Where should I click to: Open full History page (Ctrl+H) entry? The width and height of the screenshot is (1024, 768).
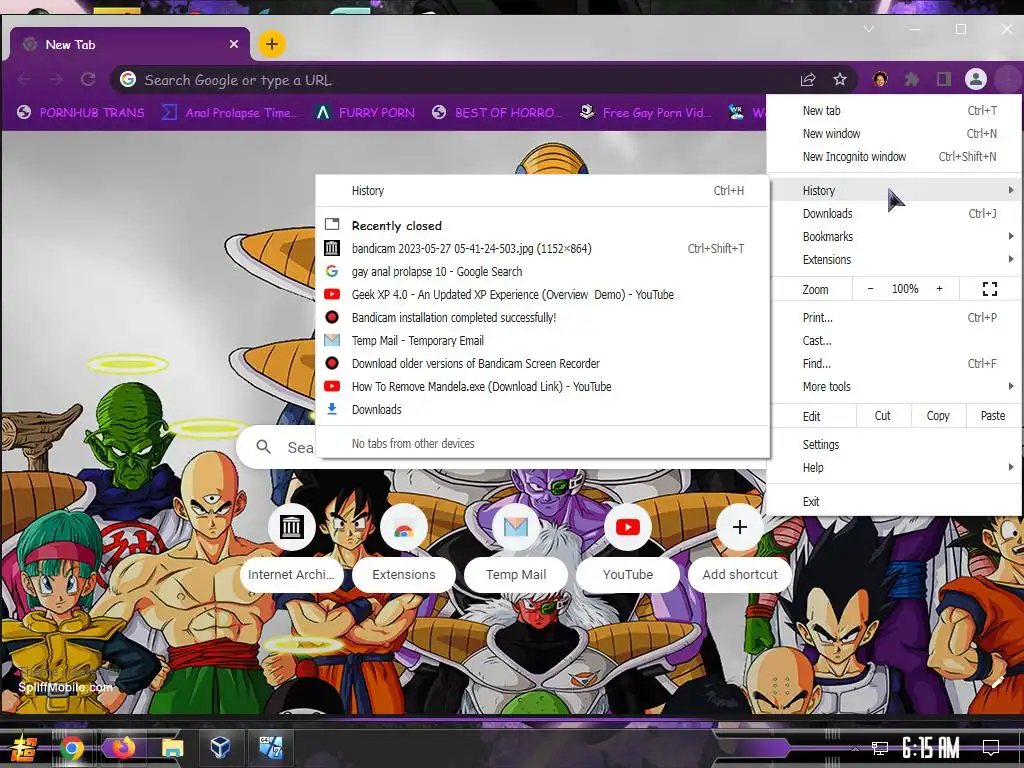point(543,190)
